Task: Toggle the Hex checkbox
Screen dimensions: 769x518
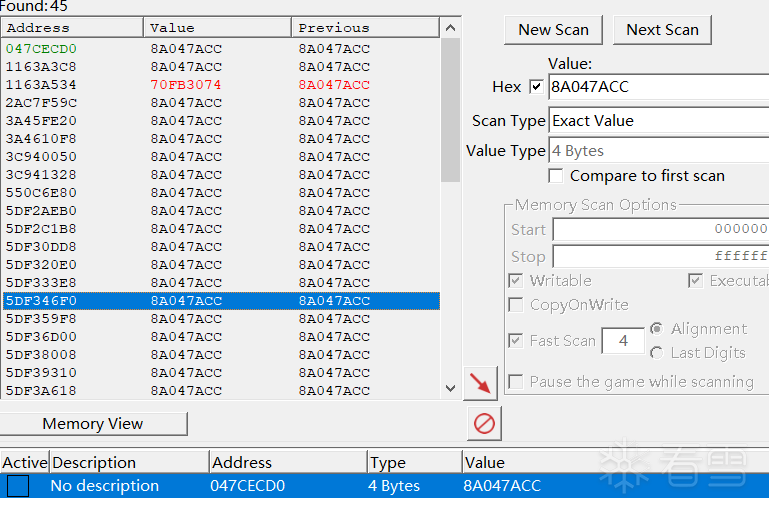Action: tap(536, 87)
